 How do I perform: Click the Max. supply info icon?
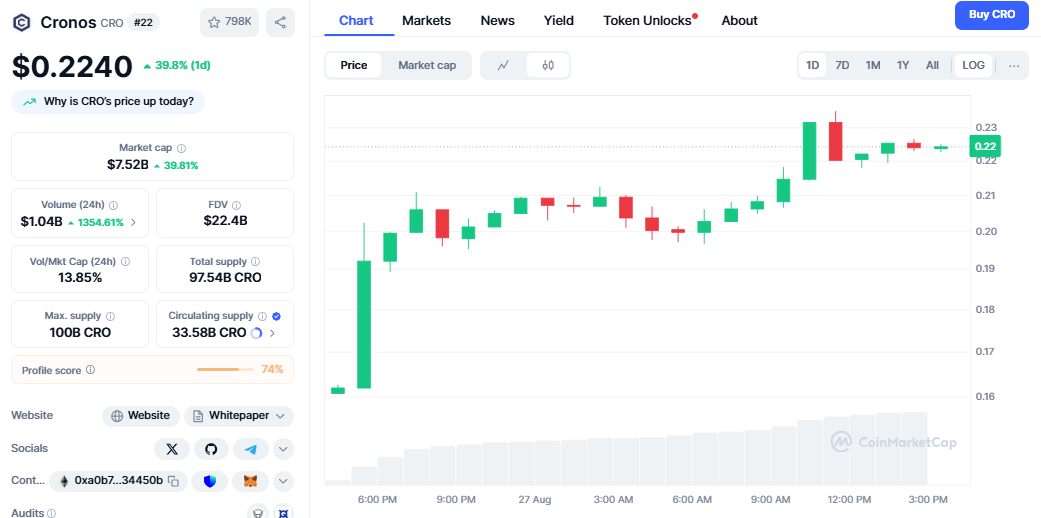pos(110,317)
